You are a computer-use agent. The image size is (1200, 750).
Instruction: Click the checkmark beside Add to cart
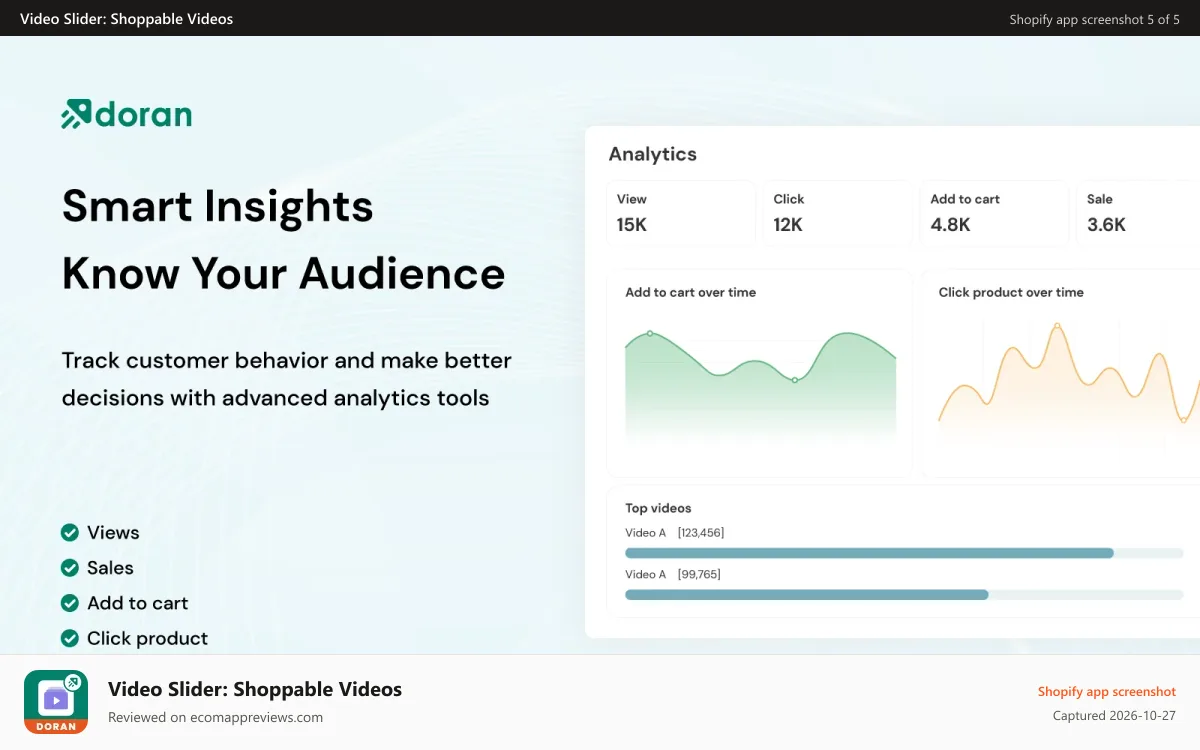tap(70, 603)
